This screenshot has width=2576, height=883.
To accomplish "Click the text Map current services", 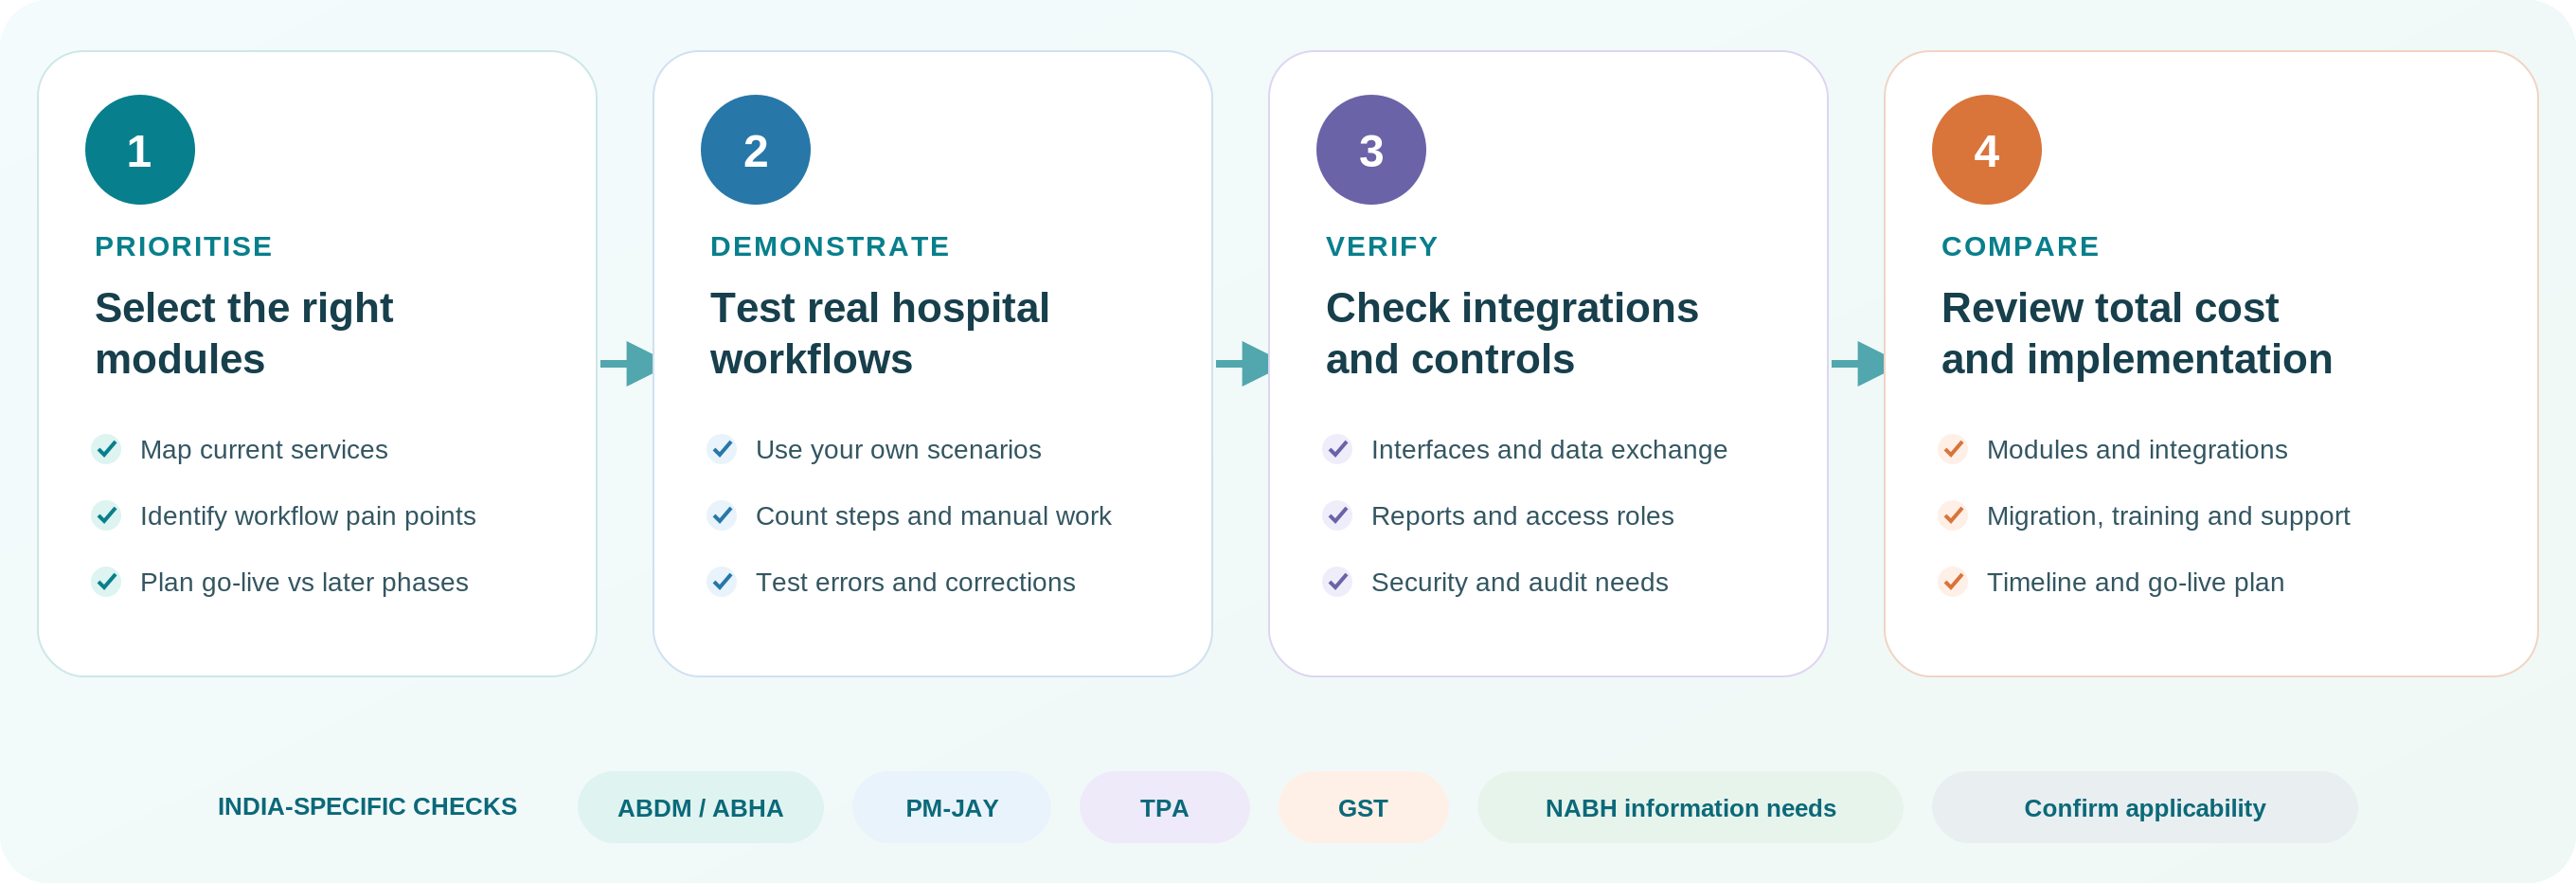I will [x=264, y=450].
